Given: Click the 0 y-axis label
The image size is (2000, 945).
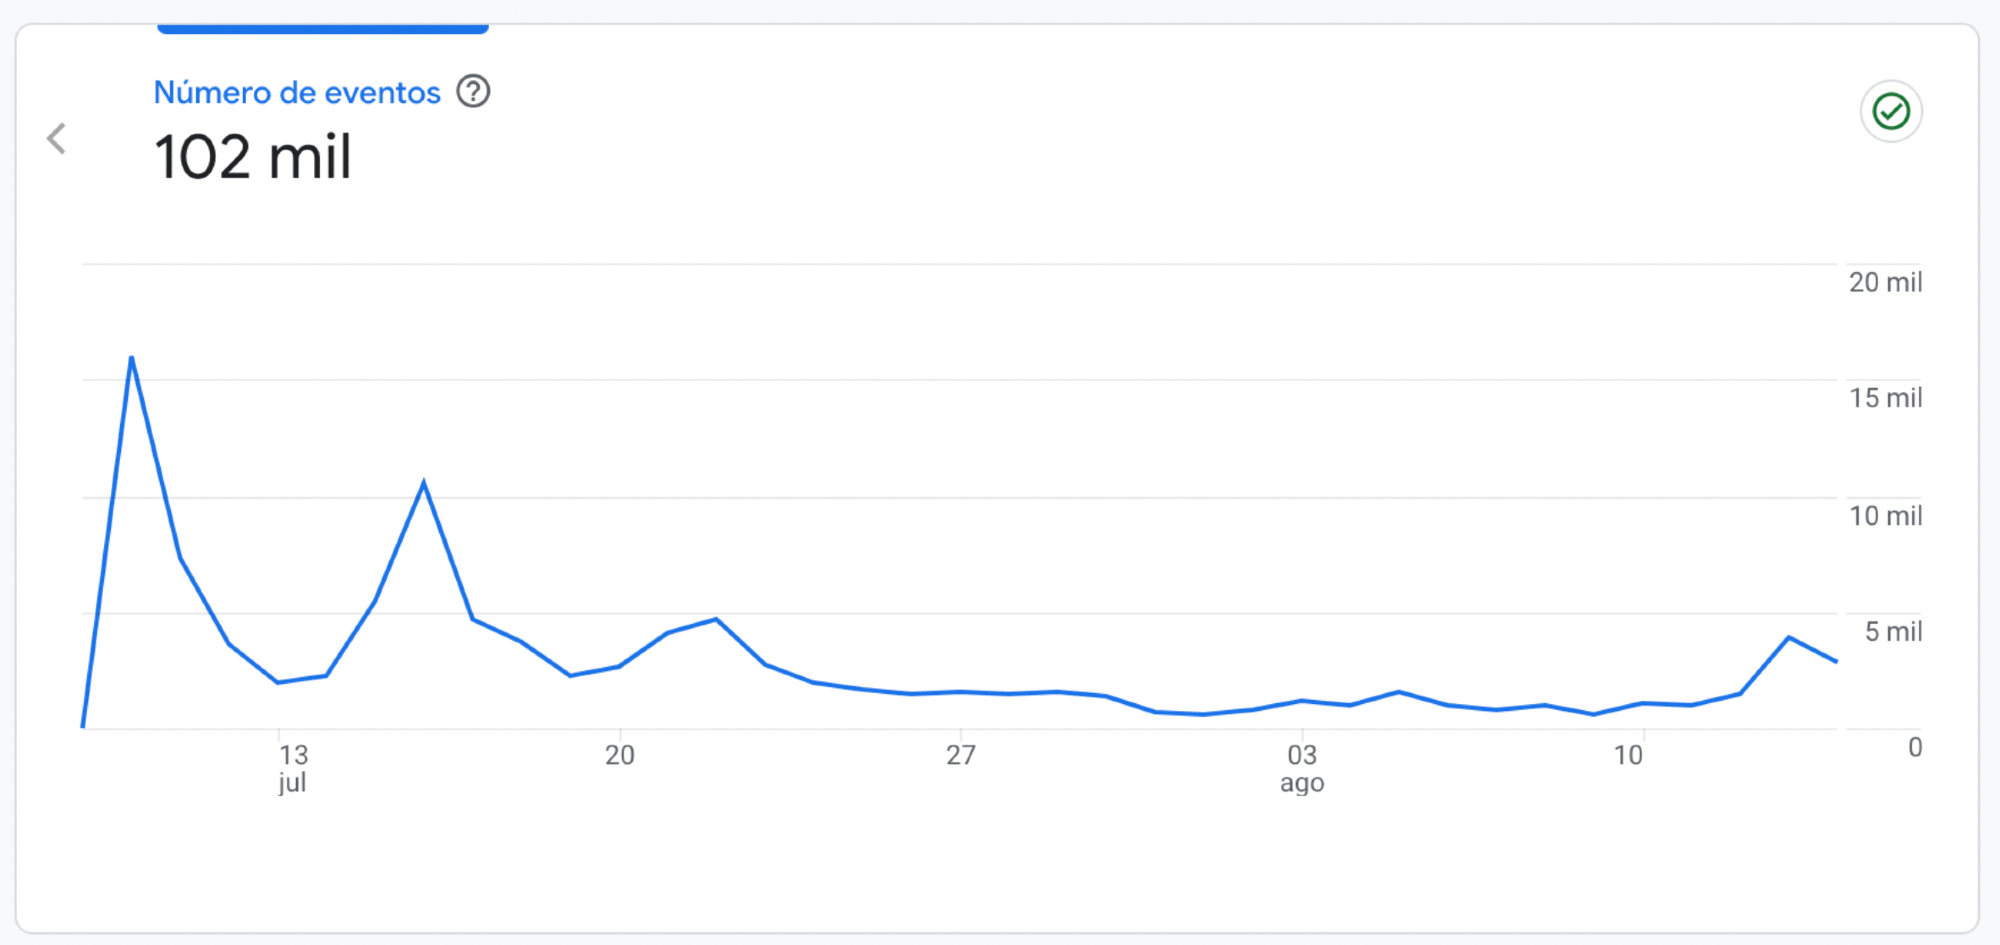Looking at the screenshot, I should [x=1915, y=747].
